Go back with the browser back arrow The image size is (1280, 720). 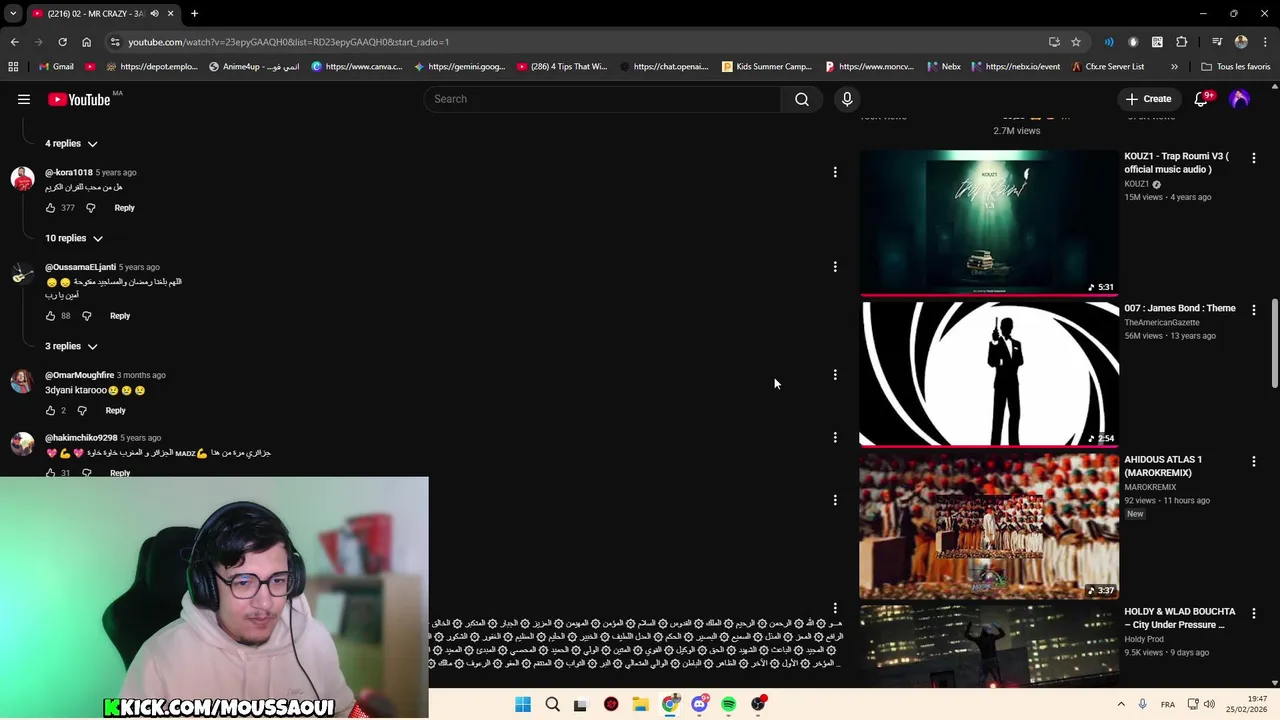(14, 42)
